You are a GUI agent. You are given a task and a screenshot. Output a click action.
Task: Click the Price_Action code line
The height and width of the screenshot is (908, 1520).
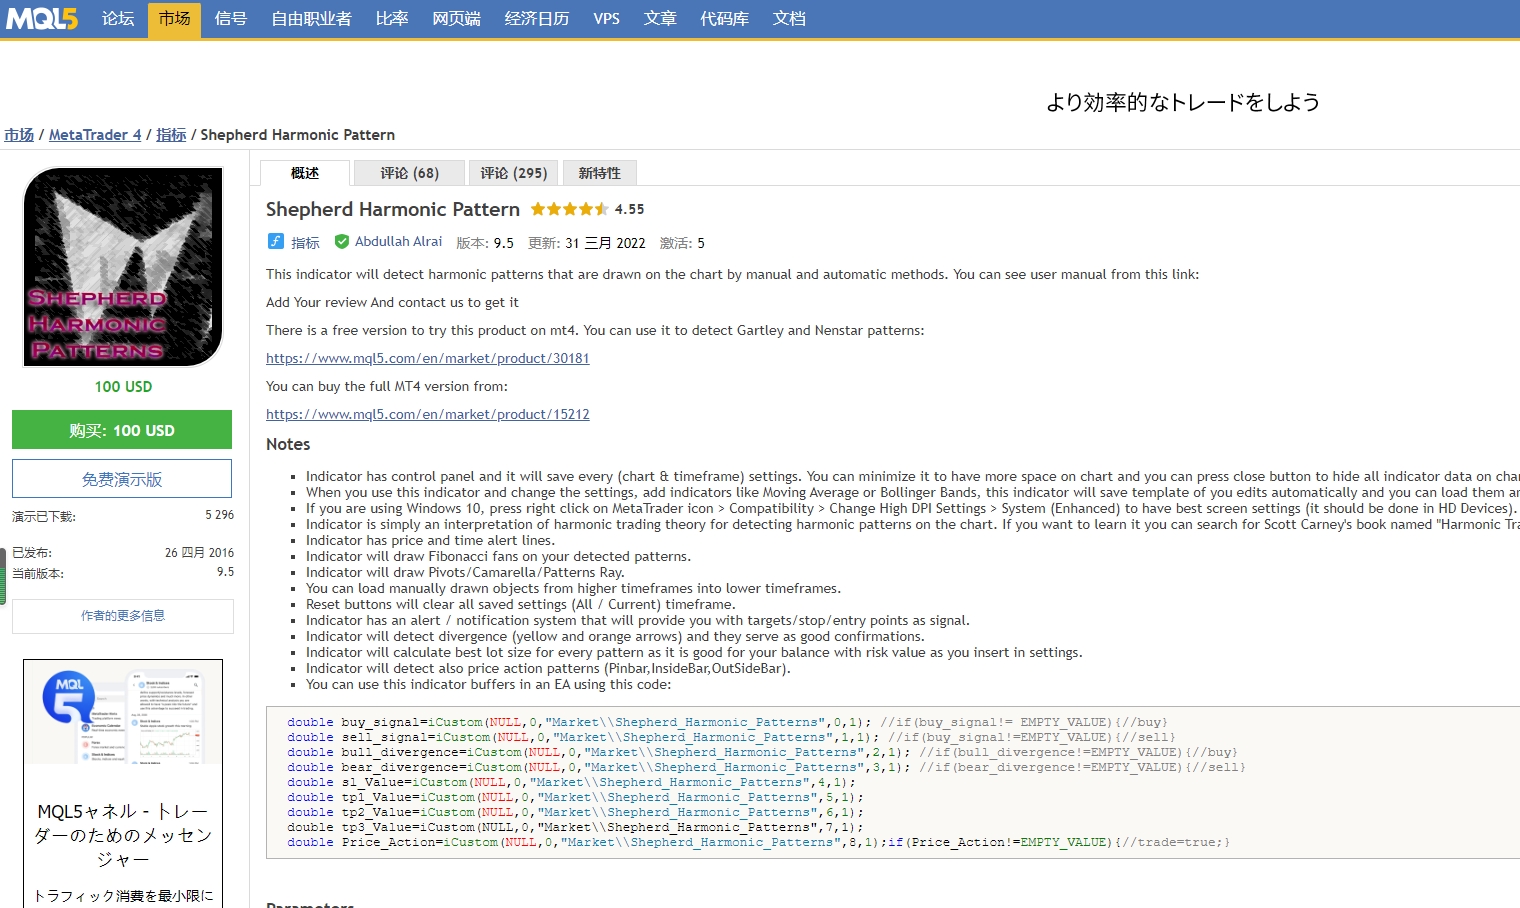pyautogui.click(x=758, y=842)
